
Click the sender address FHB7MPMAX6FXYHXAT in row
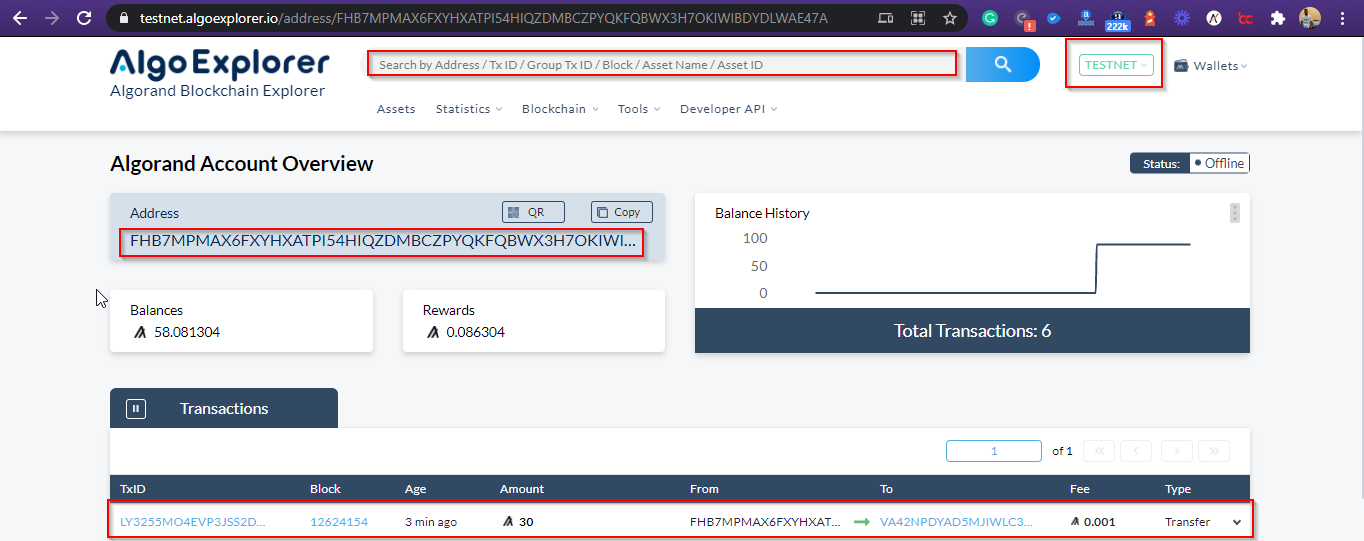coord(765,522)
